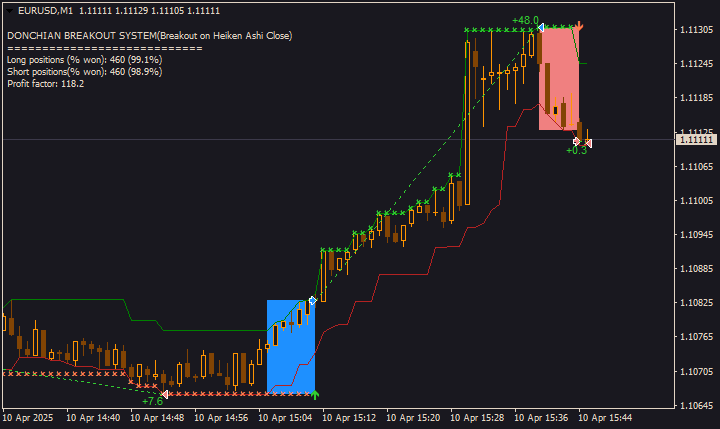Click the 1.11305 price scale label
This screenshot has width=720, height=429.
[x=695, y=30]
